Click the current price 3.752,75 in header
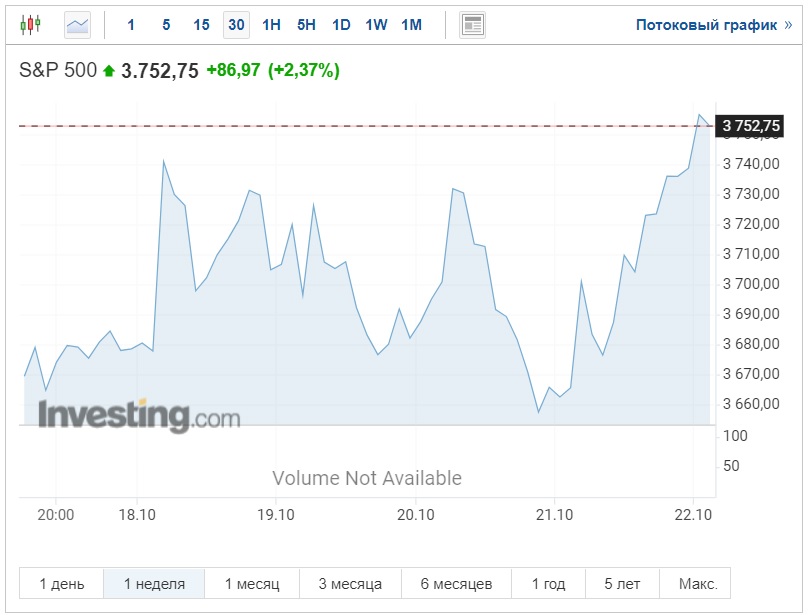 [160, 71]
